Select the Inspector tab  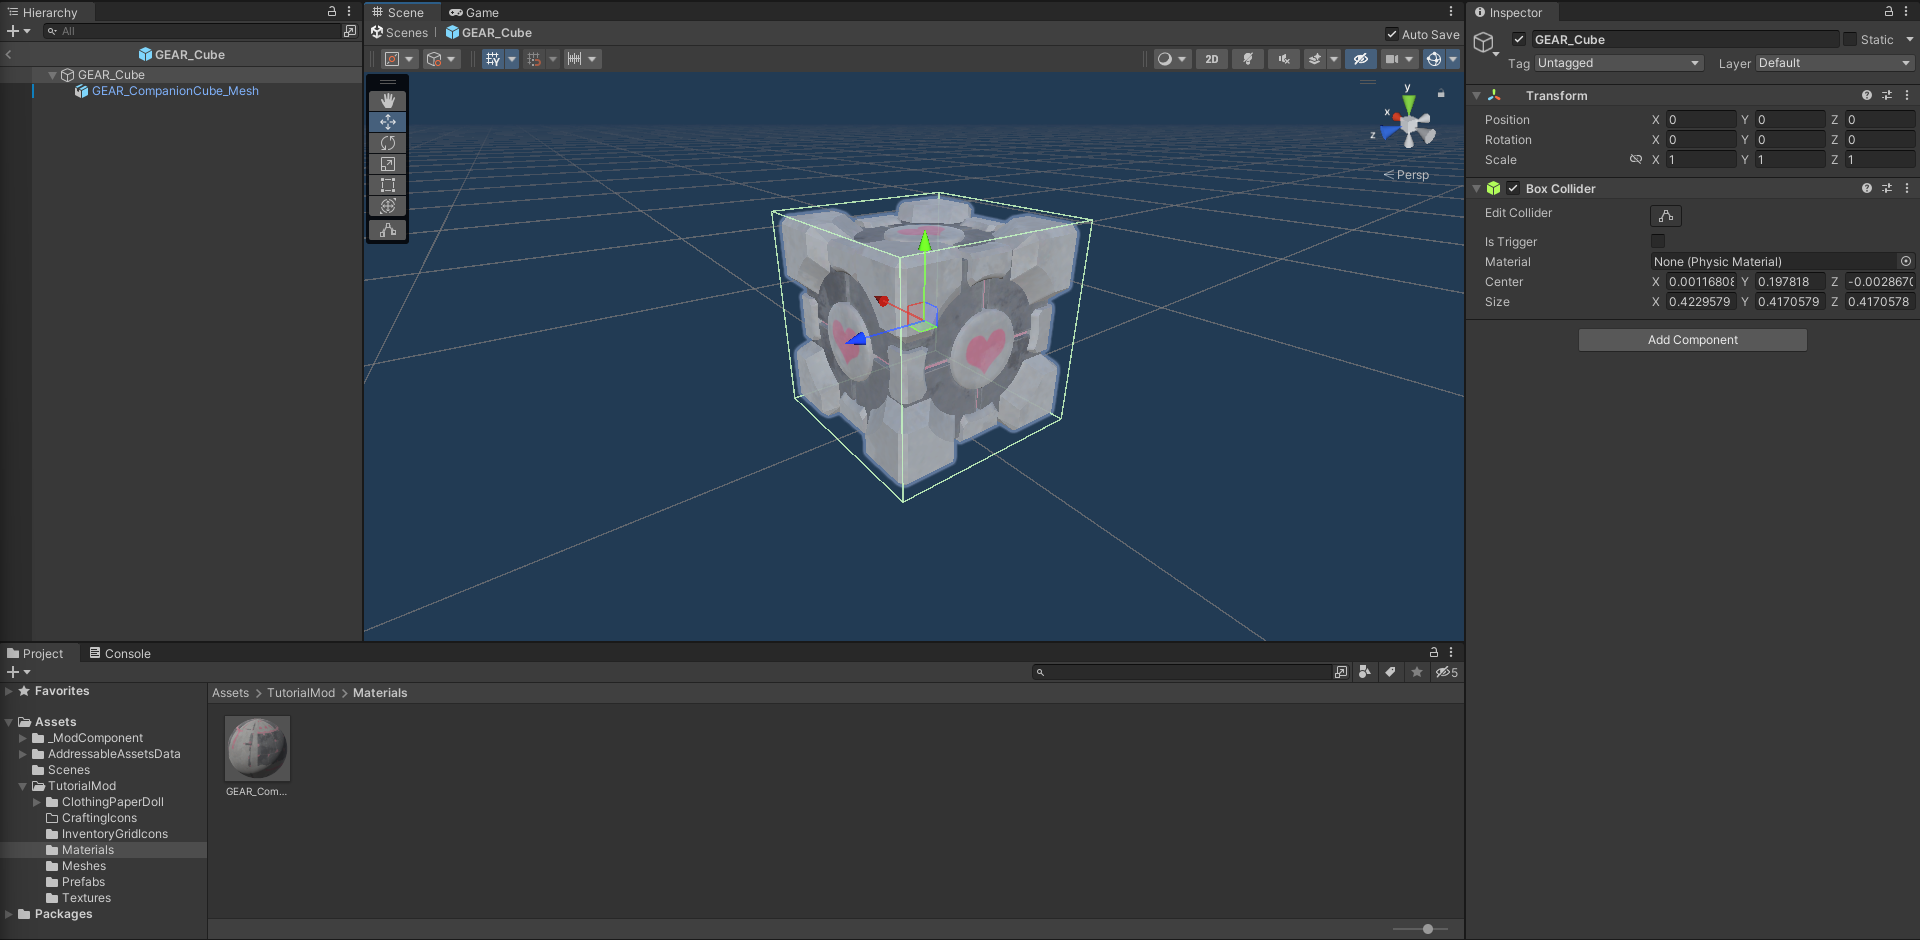(x=1509, y=12)
